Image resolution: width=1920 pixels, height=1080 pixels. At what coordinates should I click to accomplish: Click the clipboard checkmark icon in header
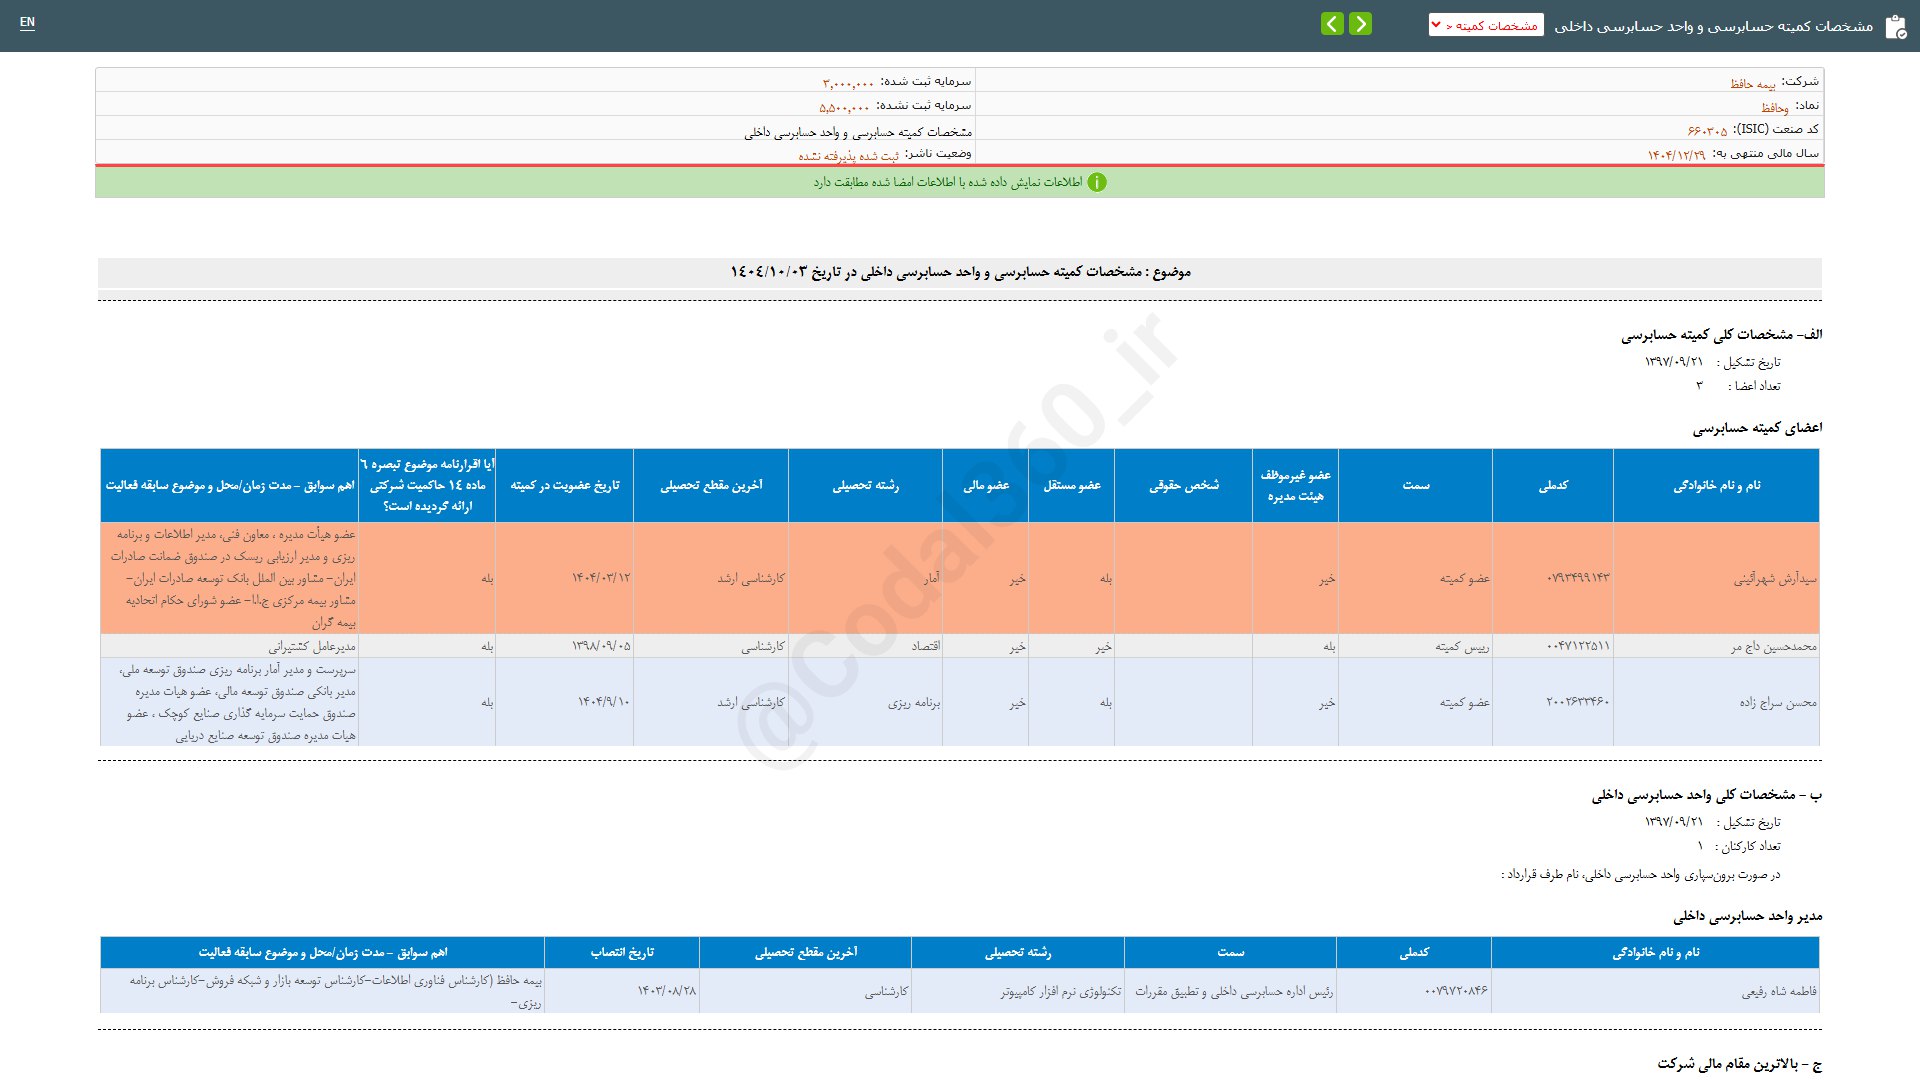[1895, 27]
